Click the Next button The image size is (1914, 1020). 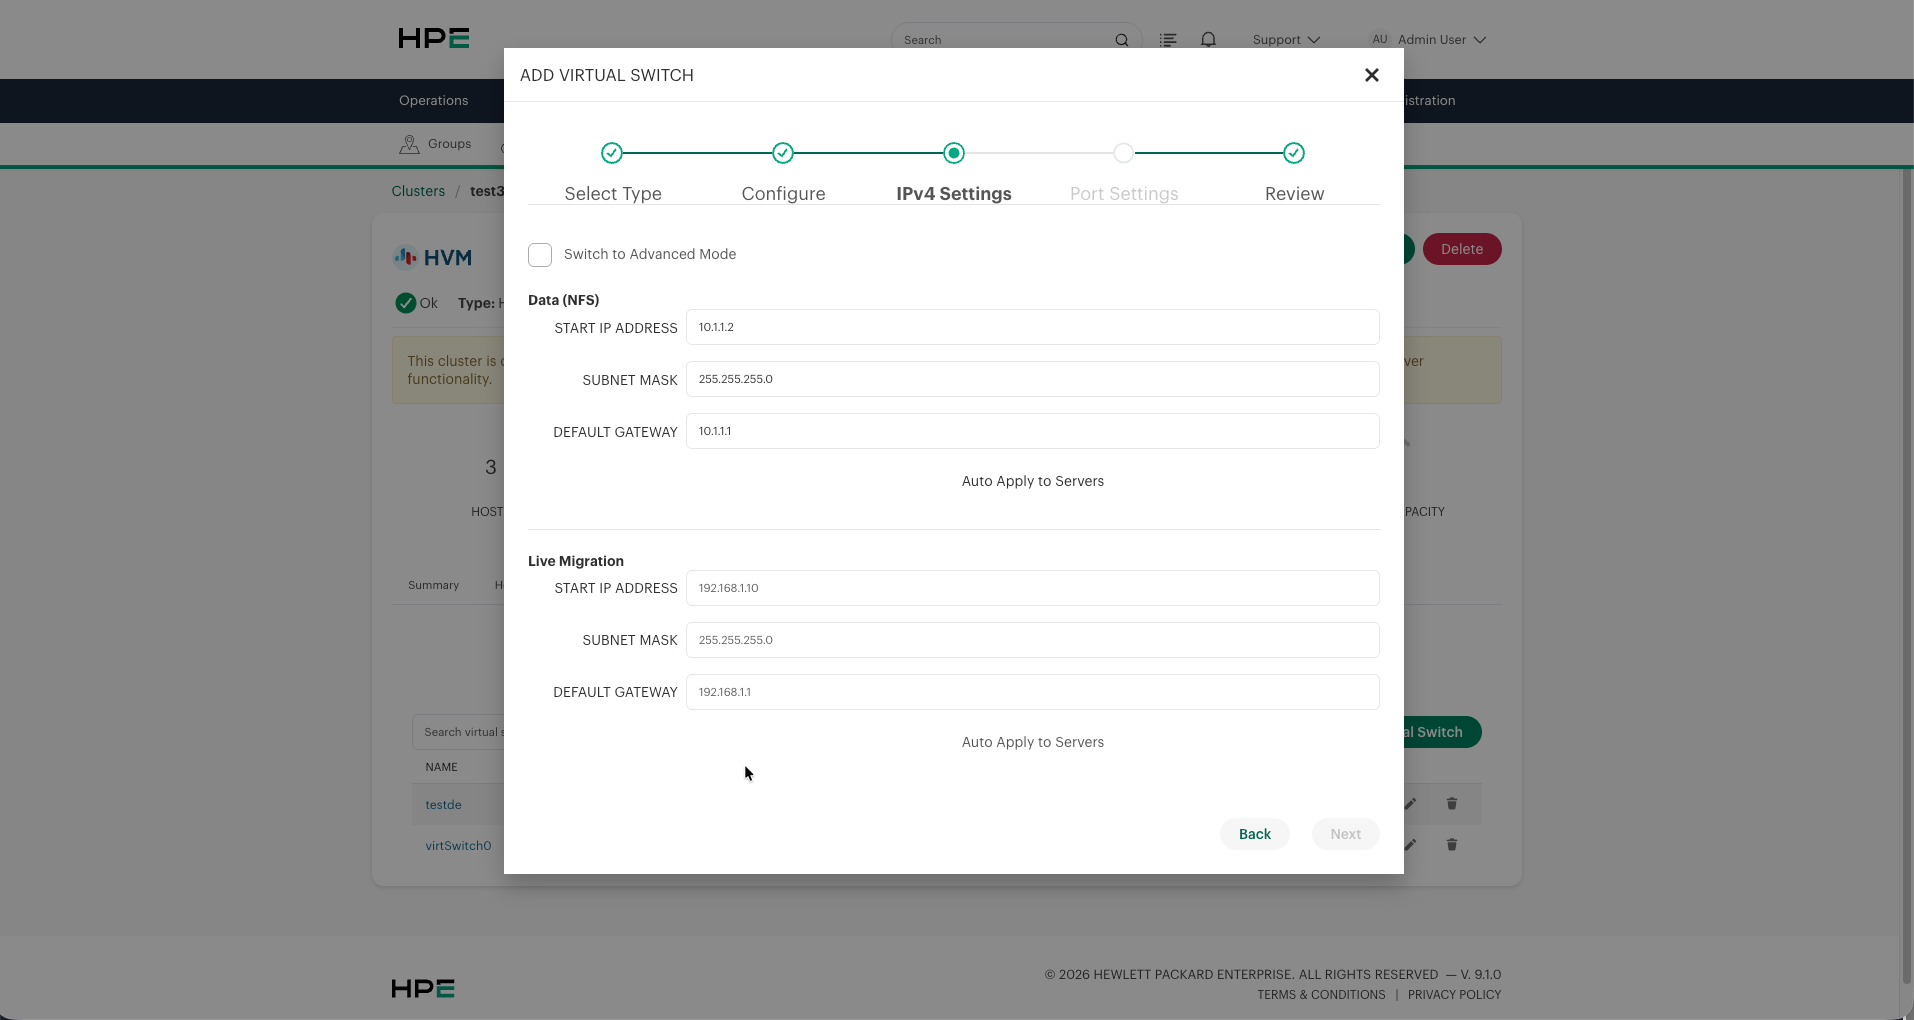point(1345,834)
